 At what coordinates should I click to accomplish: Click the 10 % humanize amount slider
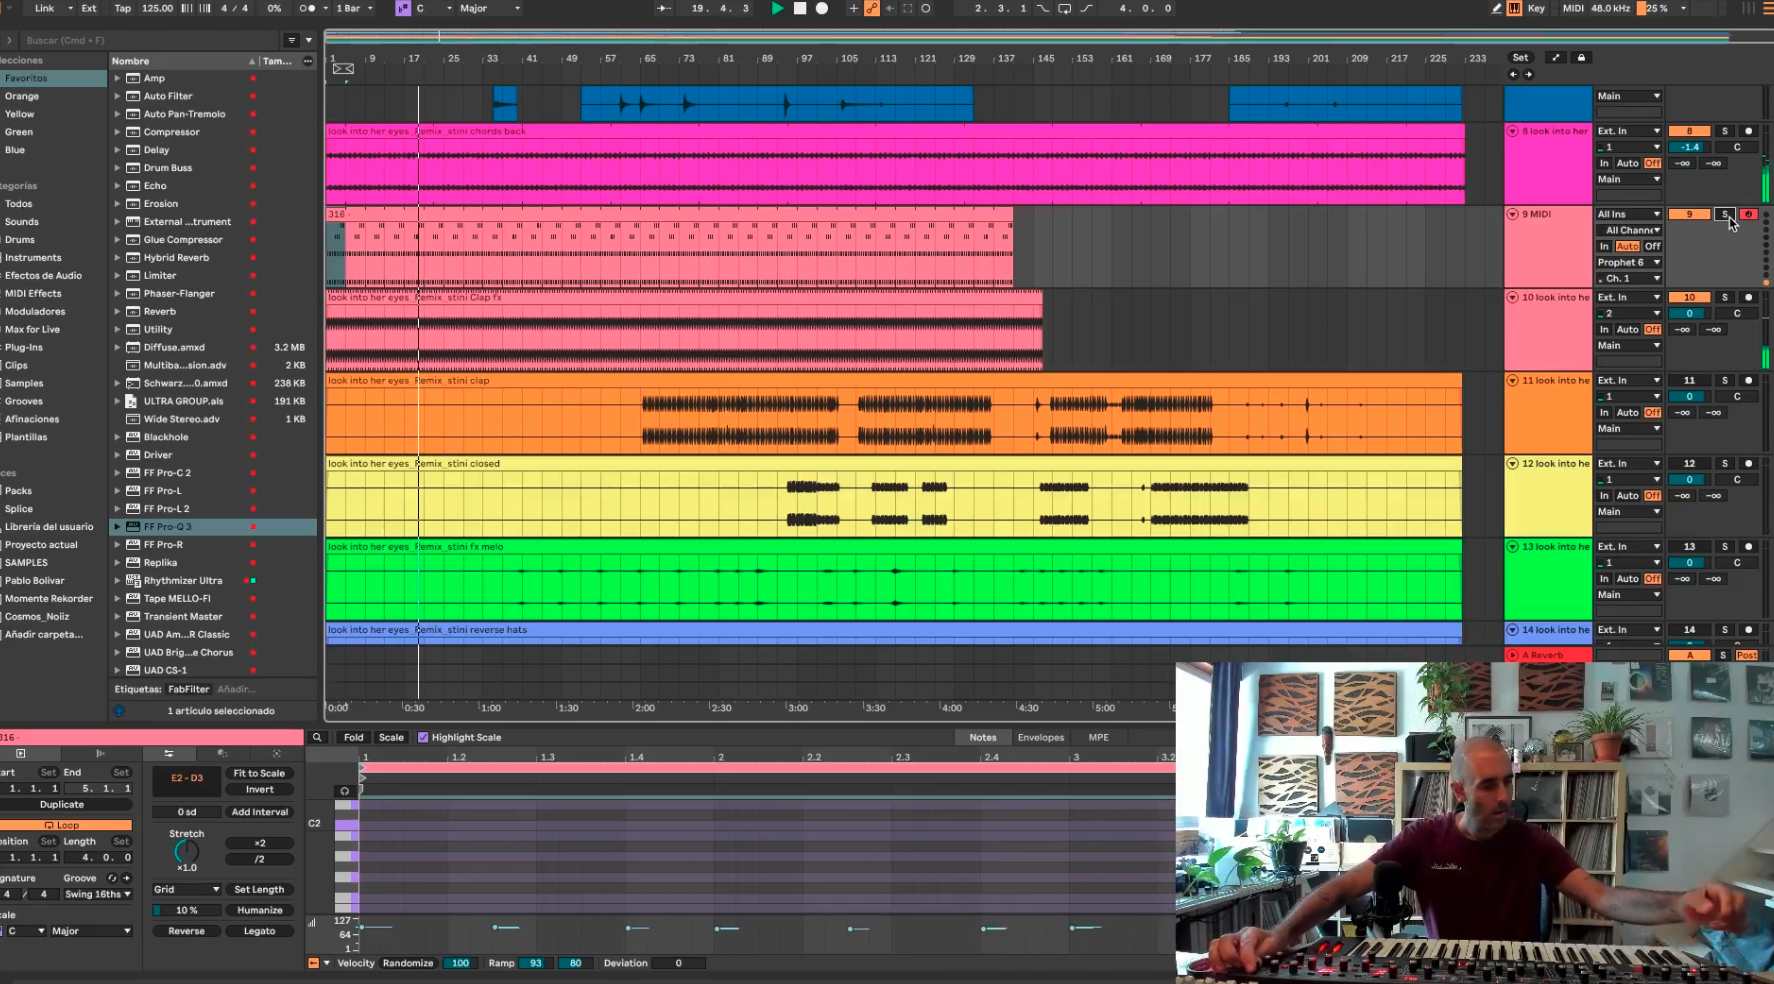186,910
